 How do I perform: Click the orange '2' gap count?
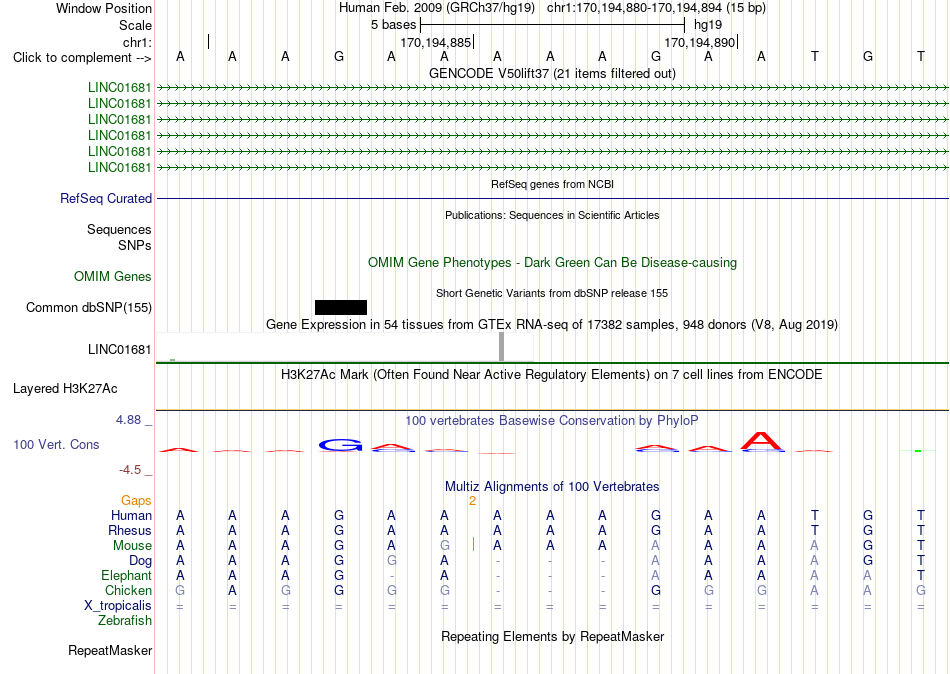click(x=472, y=501)
